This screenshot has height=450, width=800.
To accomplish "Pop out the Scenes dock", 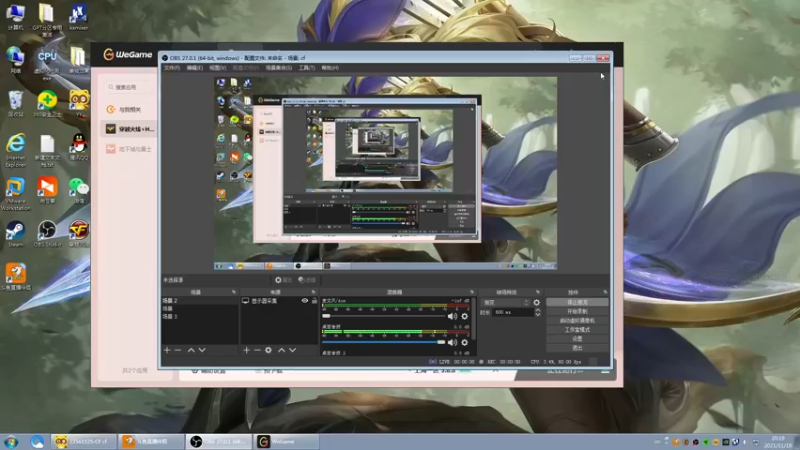I will [234, 292].
